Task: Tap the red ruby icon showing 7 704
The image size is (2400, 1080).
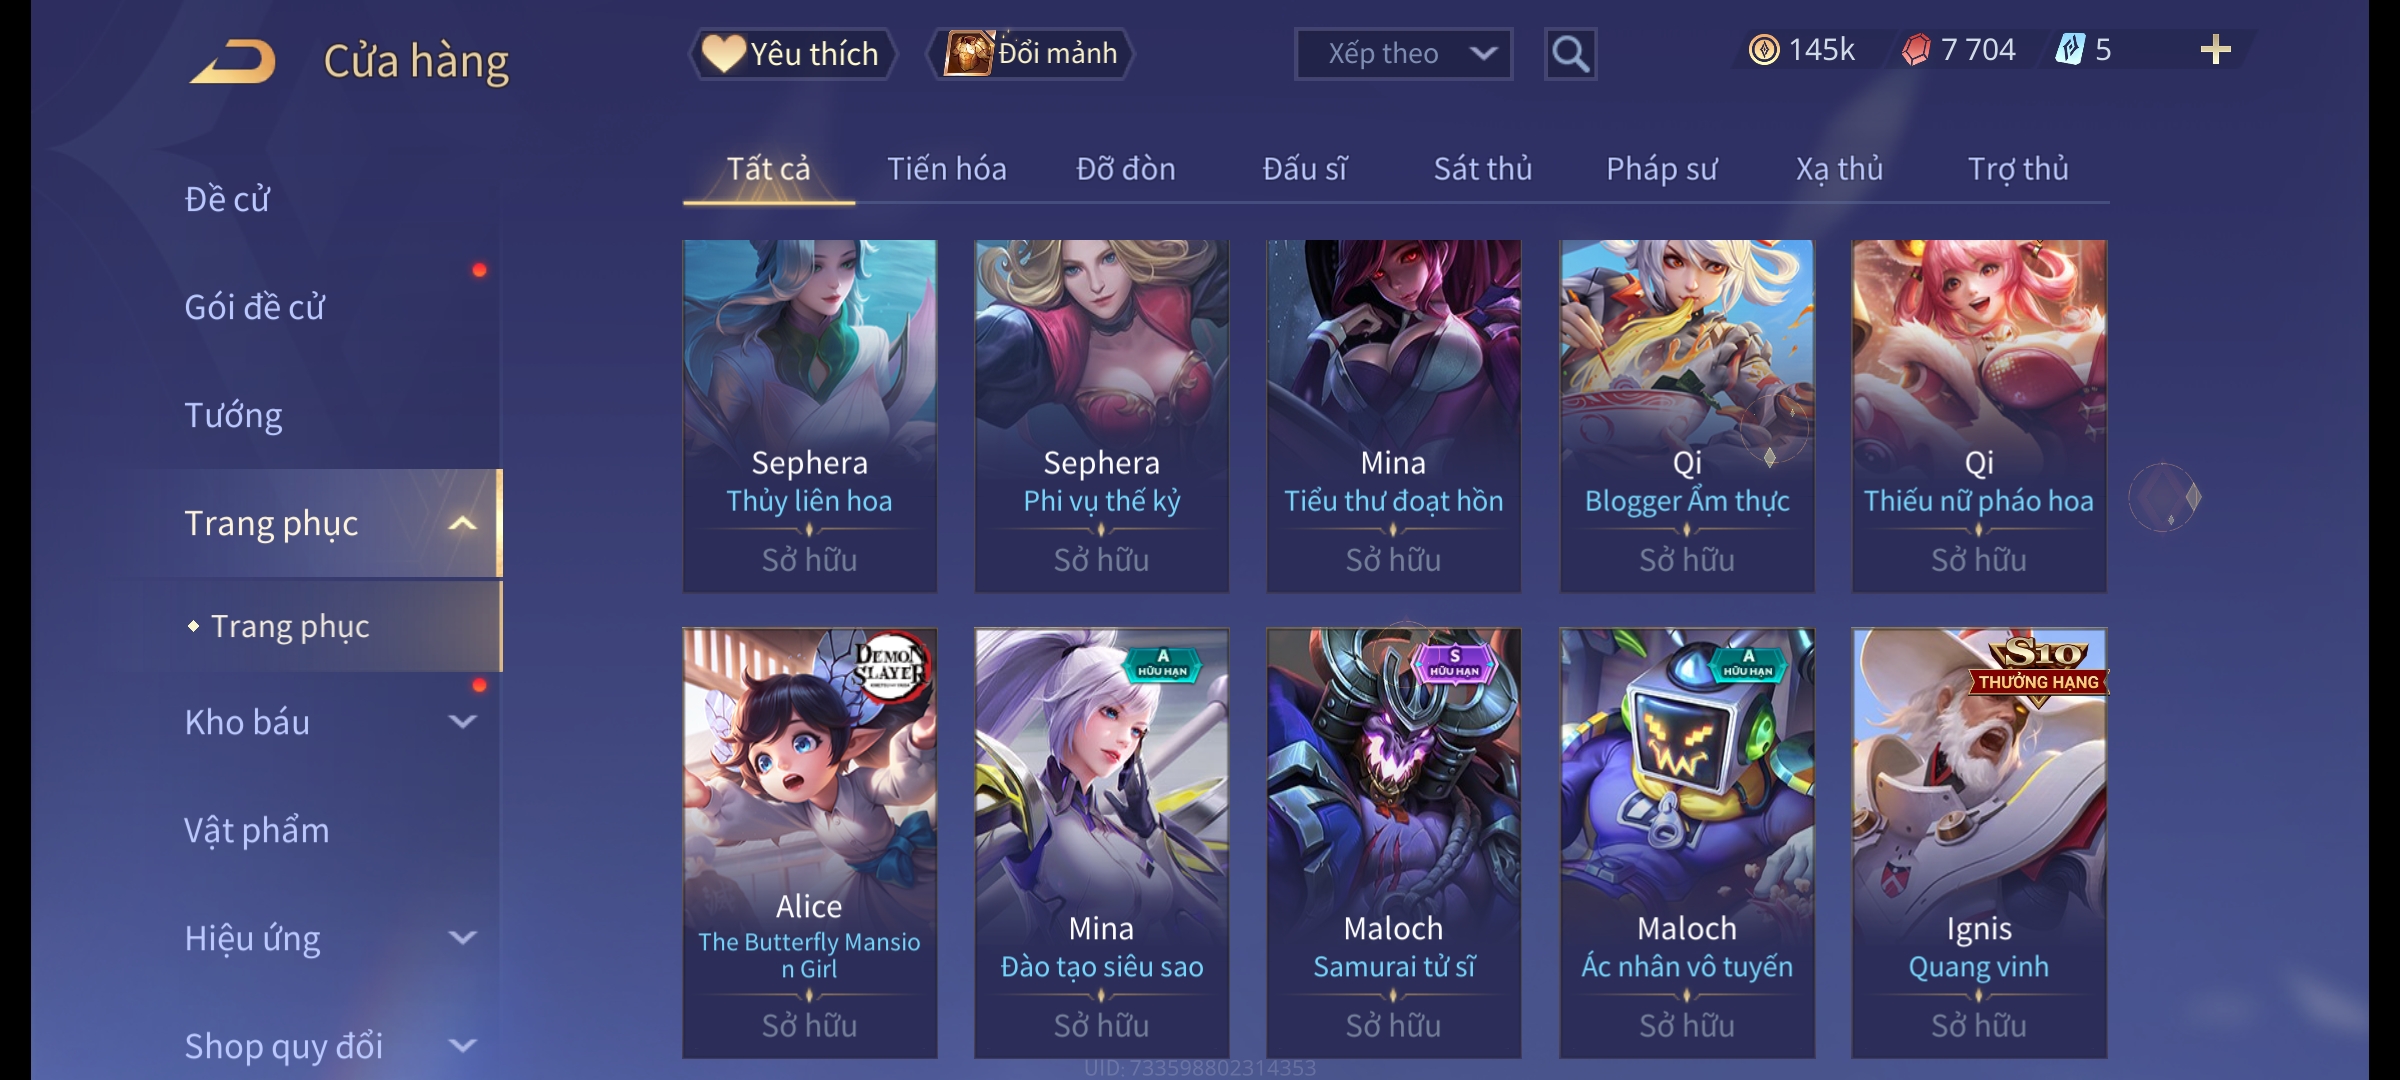Action: (1916, 50)
